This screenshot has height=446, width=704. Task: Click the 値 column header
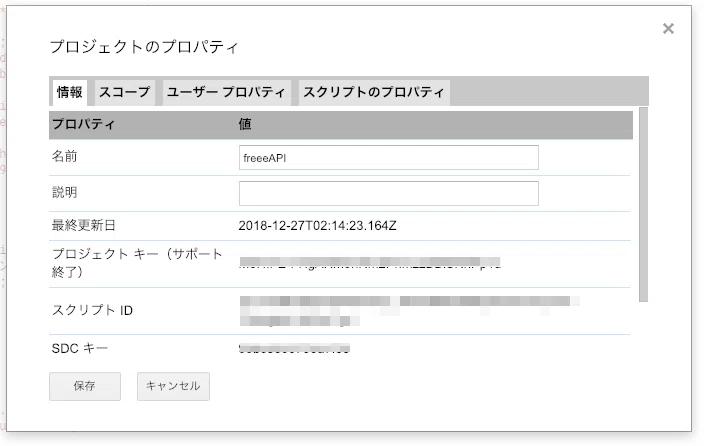coord(245,124)
